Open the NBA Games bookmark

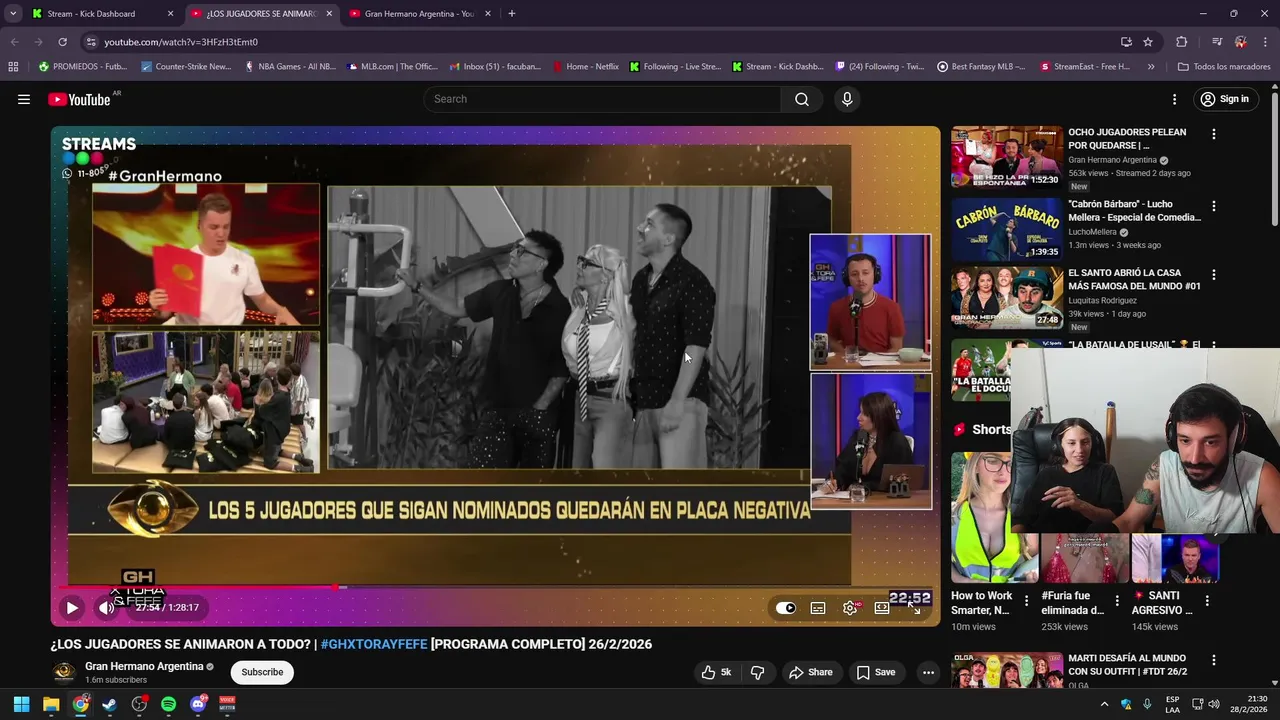pyautogui.click(x=290, y=67)
